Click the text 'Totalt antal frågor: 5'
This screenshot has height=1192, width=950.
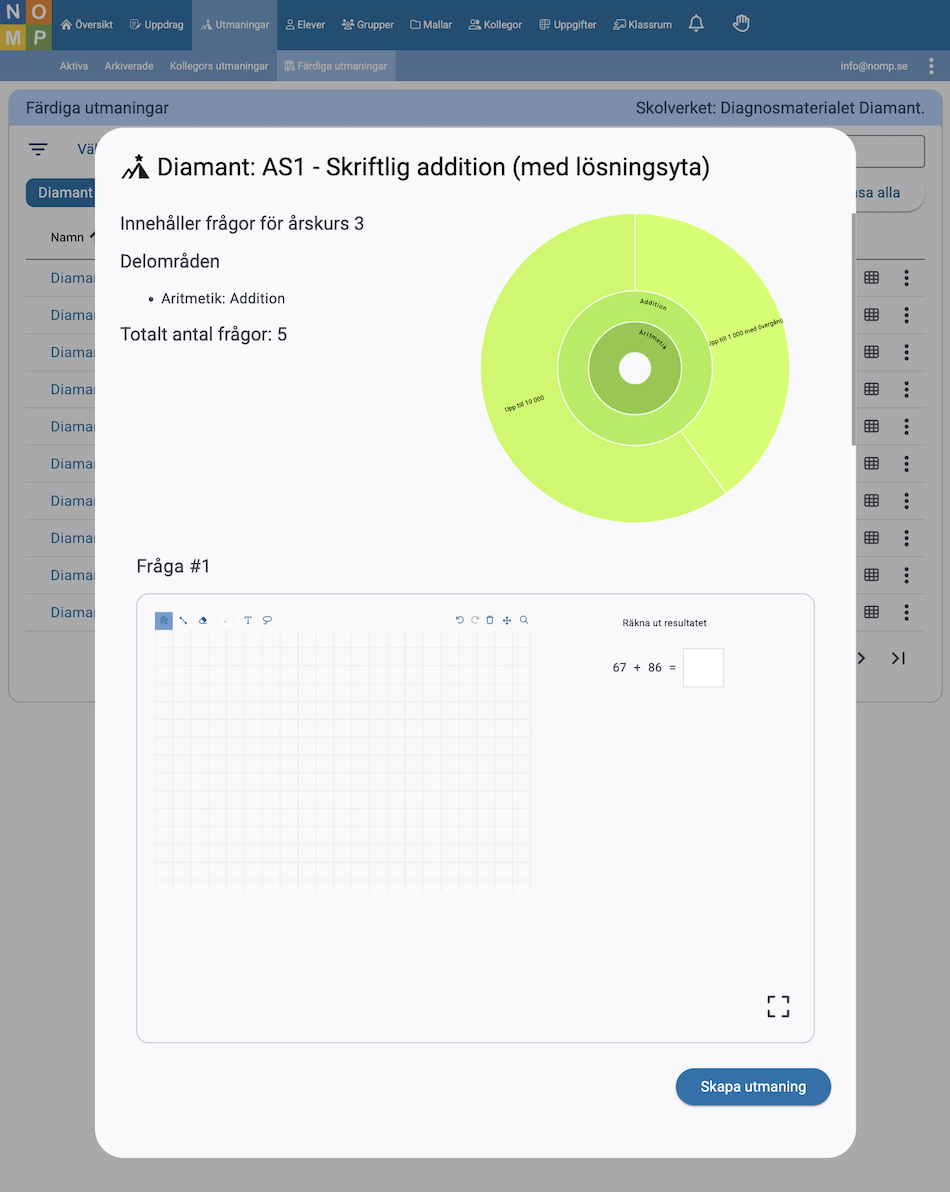(x=204, y=334)
